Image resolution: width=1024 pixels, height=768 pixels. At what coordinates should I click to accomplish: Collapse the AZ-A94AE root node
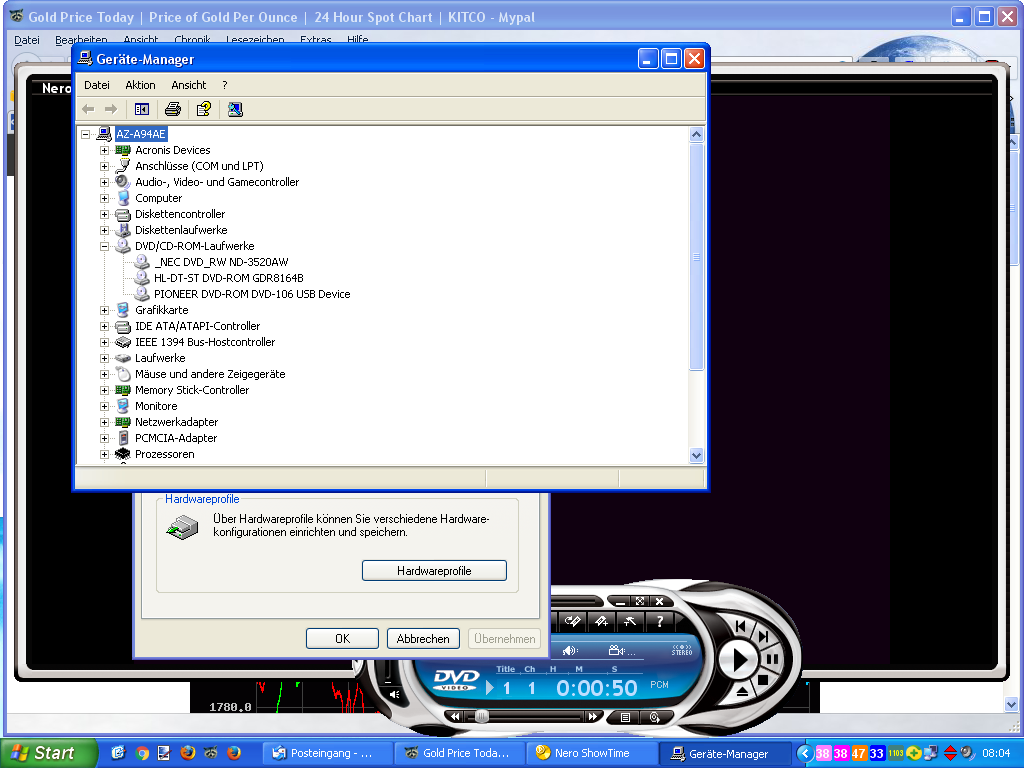(x=86, y=135)
